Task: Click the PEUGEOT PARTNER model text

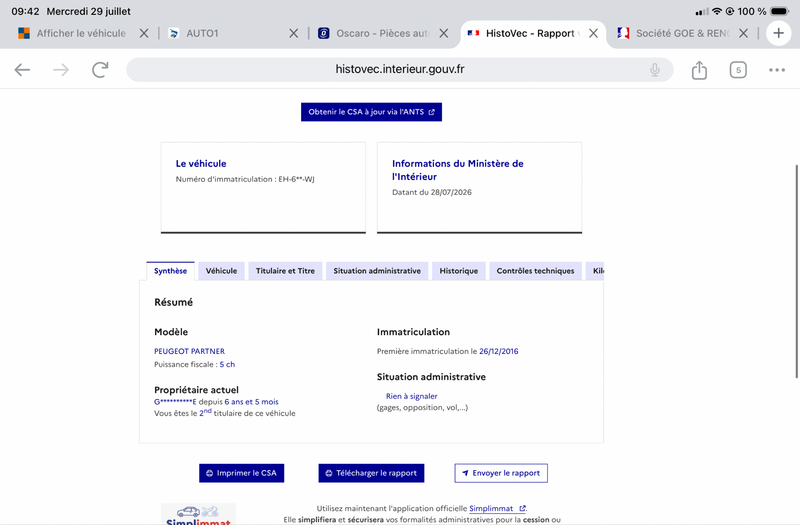Action: [189, 351]
